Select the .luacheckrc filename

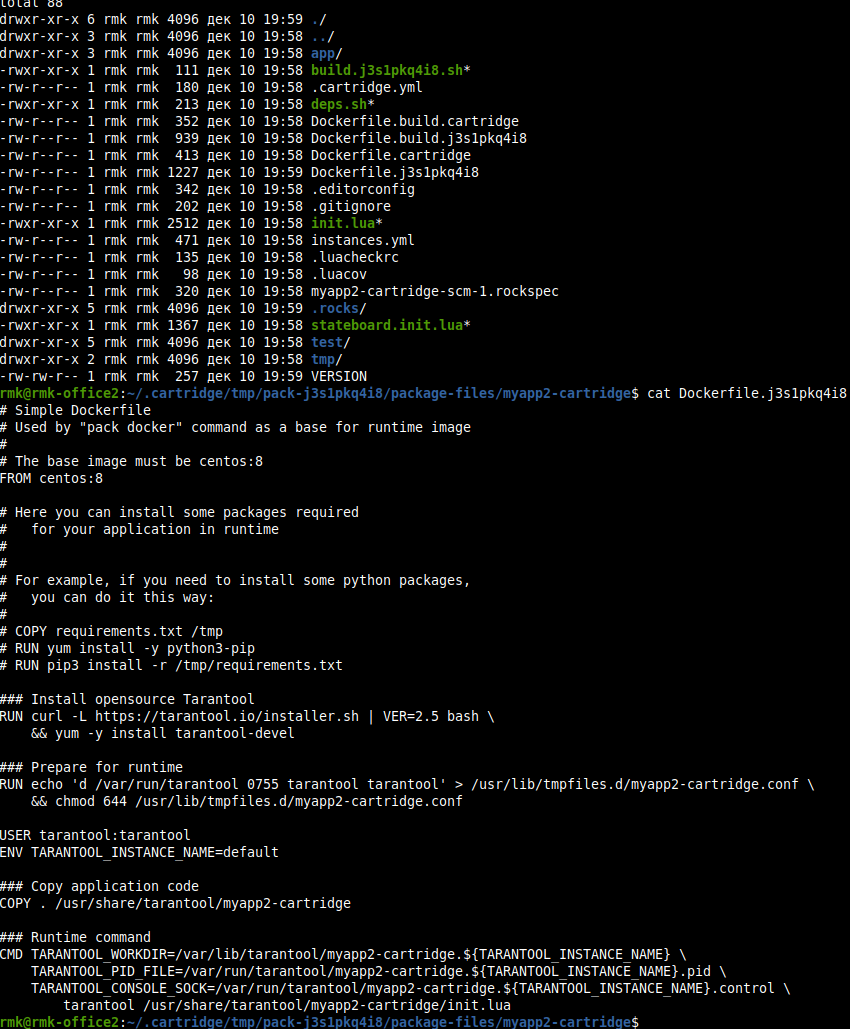[x=354, y=259]
